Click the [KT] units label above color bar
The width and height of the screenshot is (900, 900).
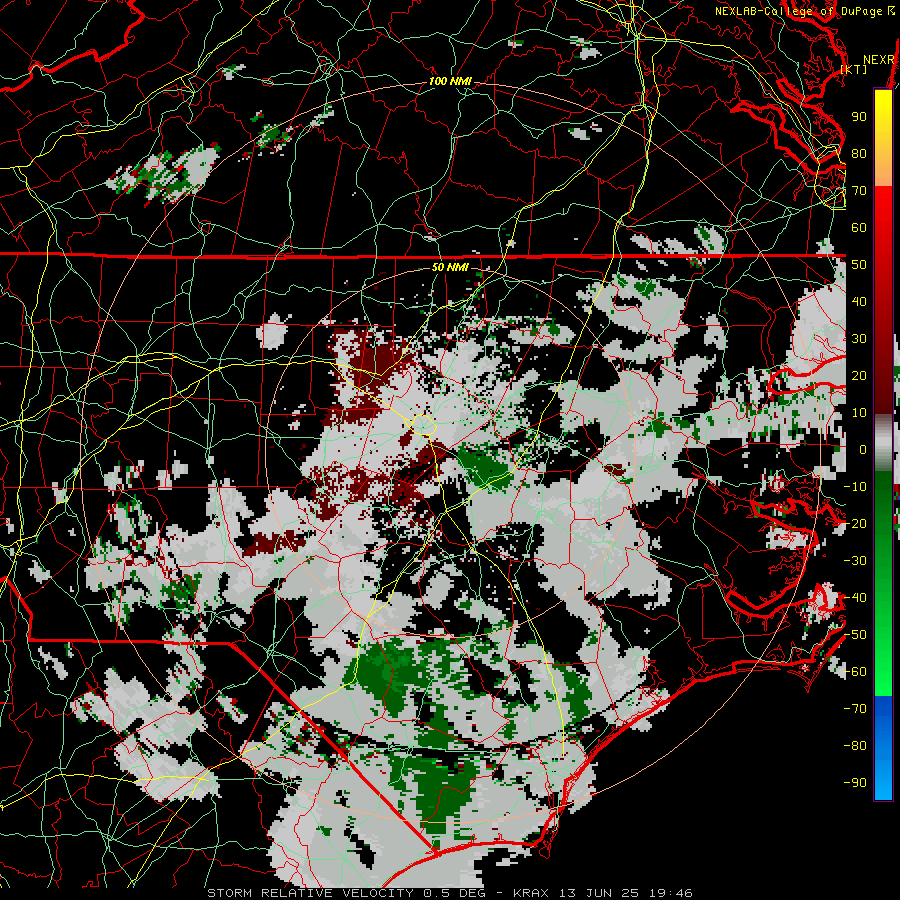point(854,69)
